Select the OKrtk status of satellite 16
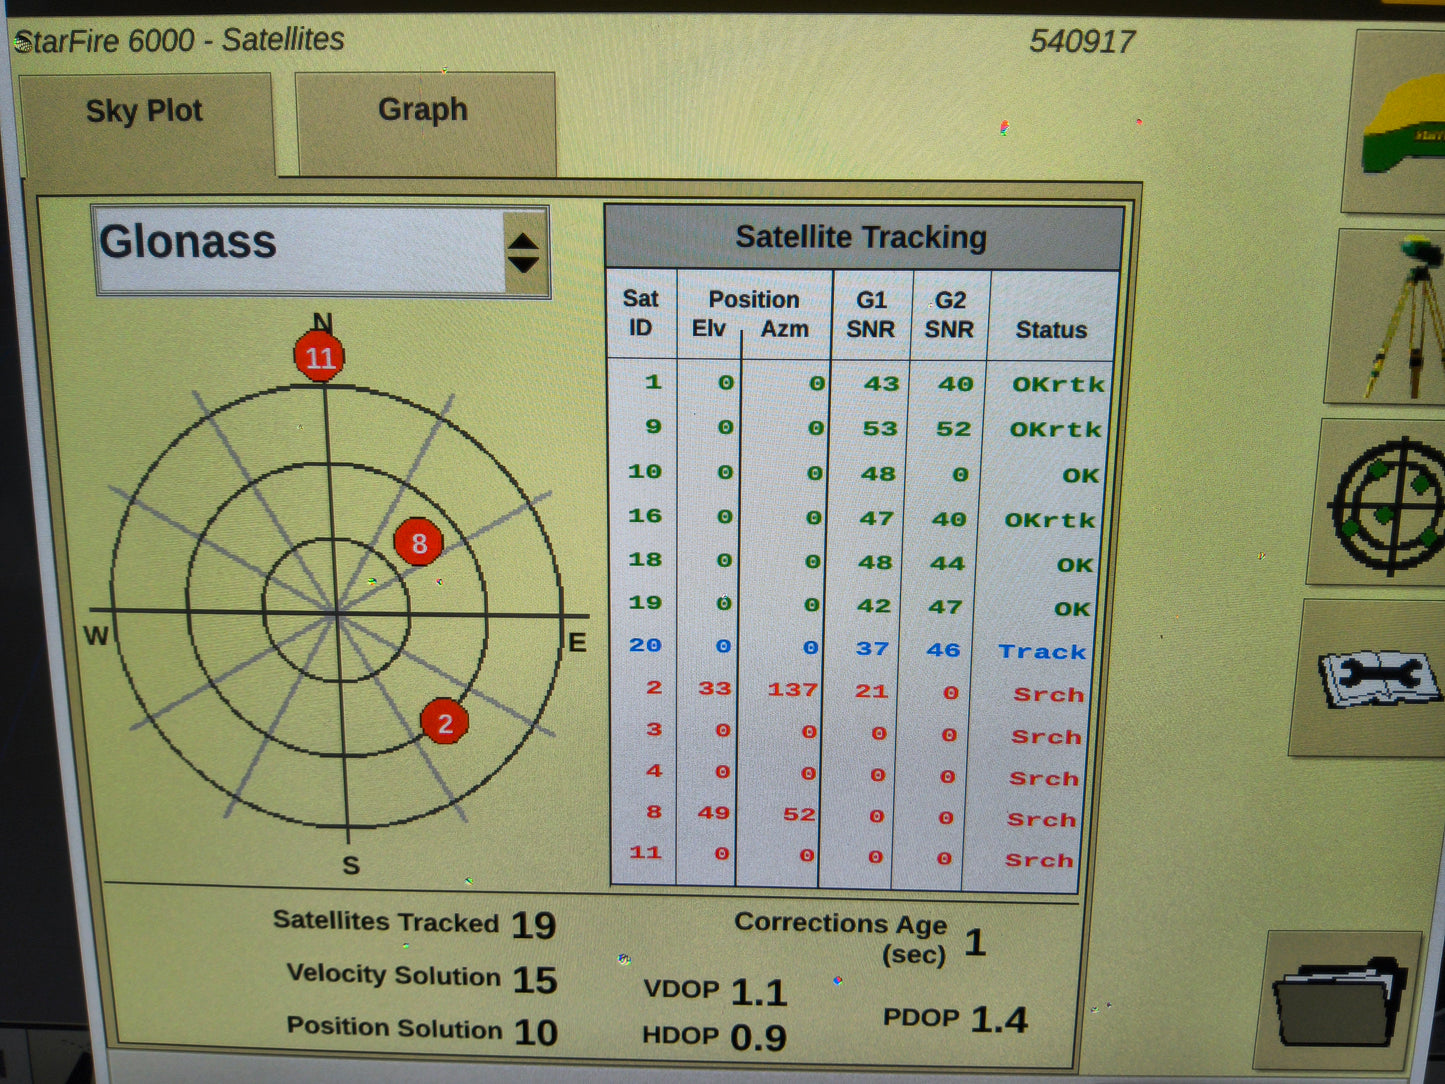The image size is (1445, 1084). pos(1050,520)
